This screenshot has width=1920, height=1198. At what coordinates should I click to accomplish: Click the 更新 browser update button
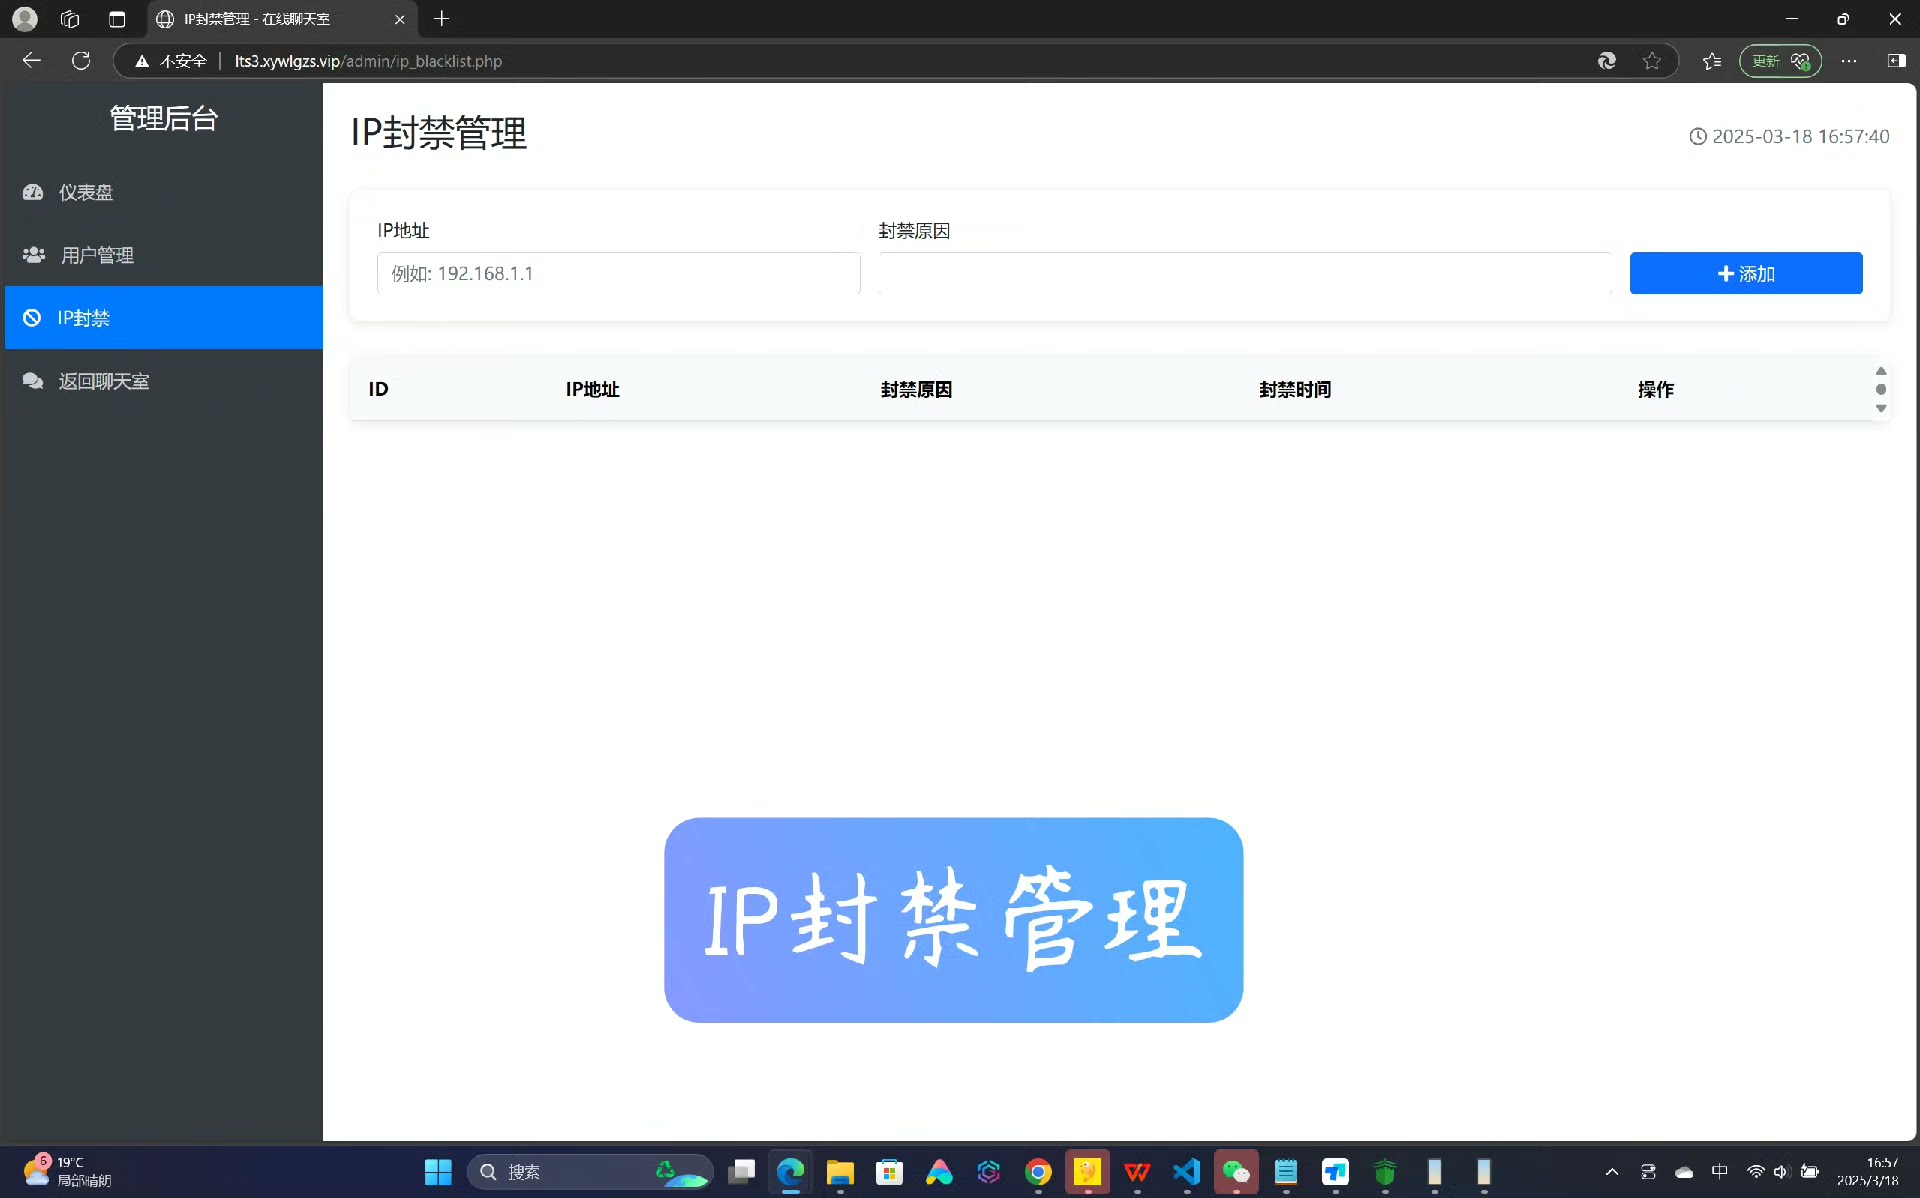[1780, 61]
